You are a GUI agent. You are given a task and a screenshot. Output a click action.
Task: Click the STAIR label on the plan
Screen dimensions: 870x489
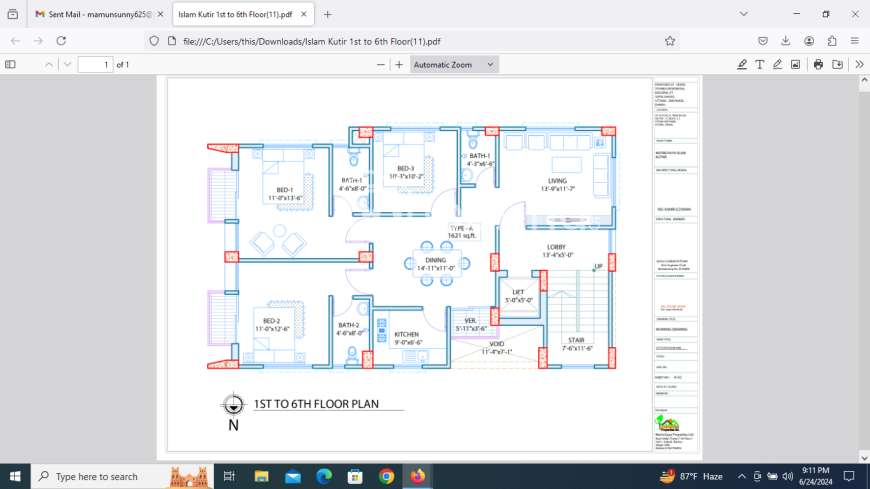[x=576, y=340]
